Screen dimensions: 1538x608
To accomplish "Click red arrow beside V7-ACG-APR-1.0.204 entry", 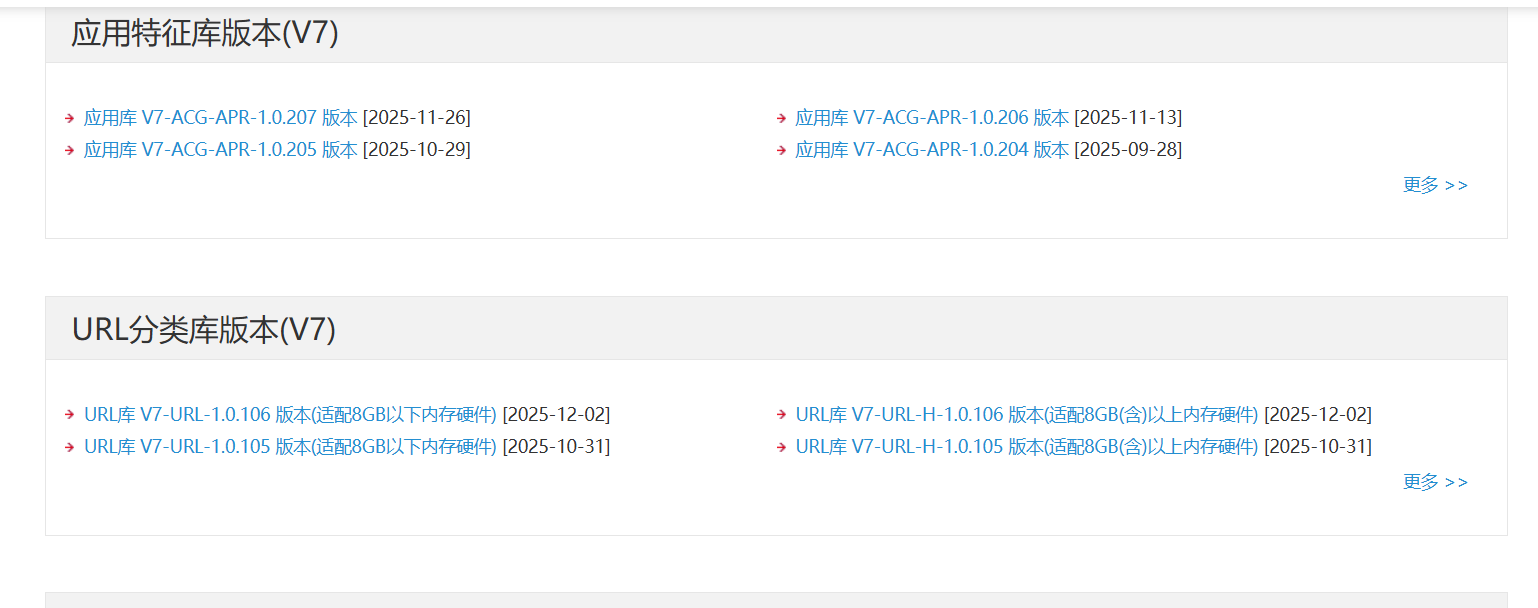I will (x=782, y=150).
